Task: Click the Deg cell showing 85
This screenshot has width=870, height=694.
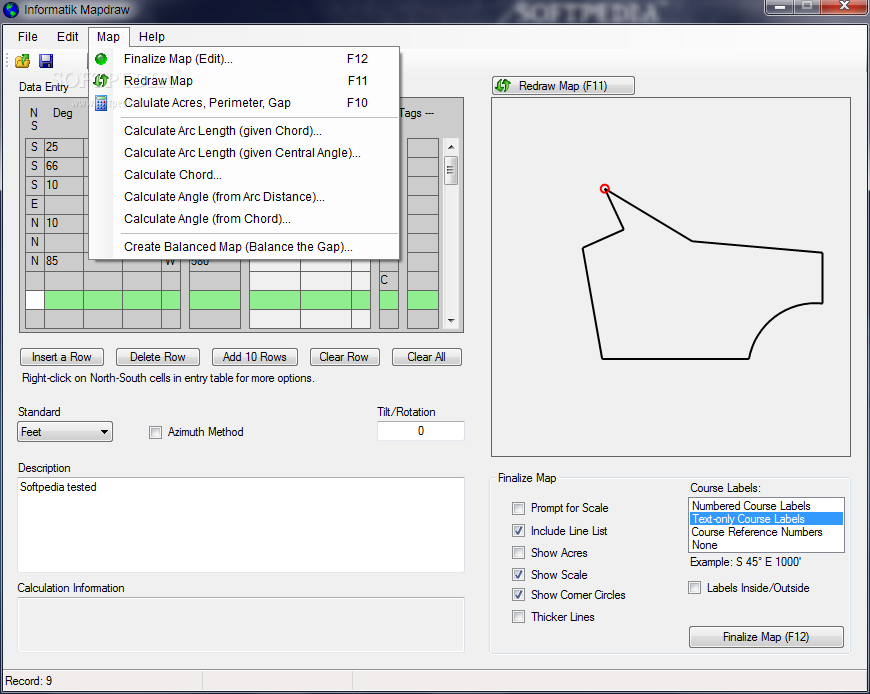Action: (x=64, y=261)
